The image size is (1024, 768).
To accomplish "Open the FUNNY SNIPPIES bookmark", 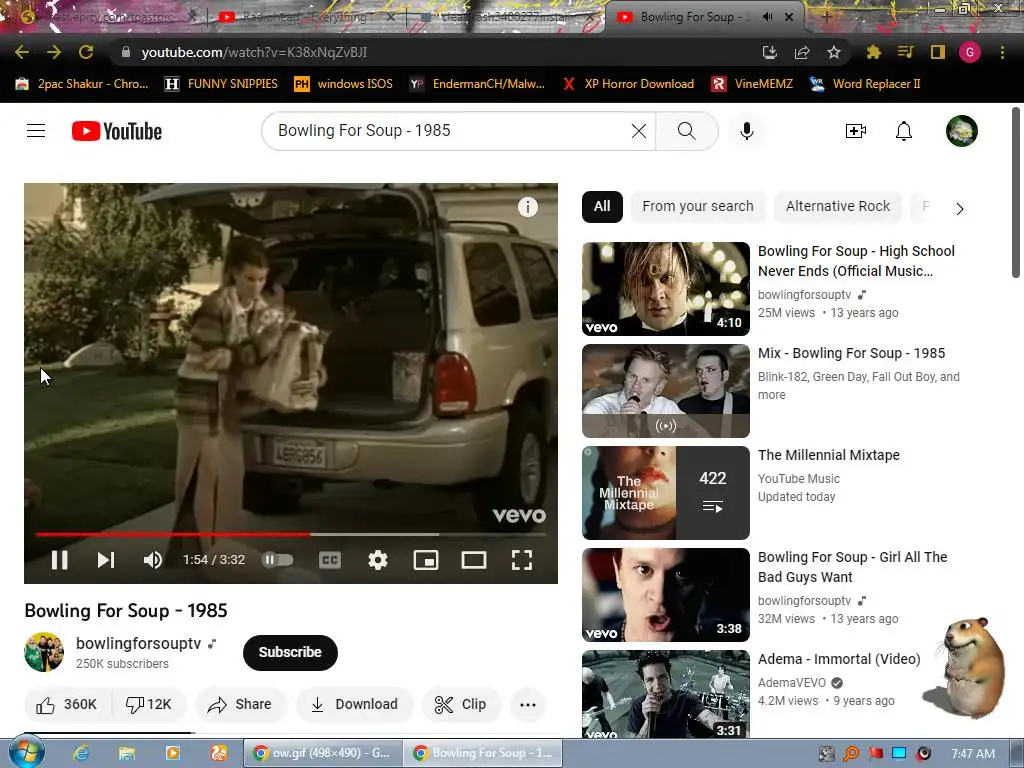I will pyautogui.click(x=221, y=84).
